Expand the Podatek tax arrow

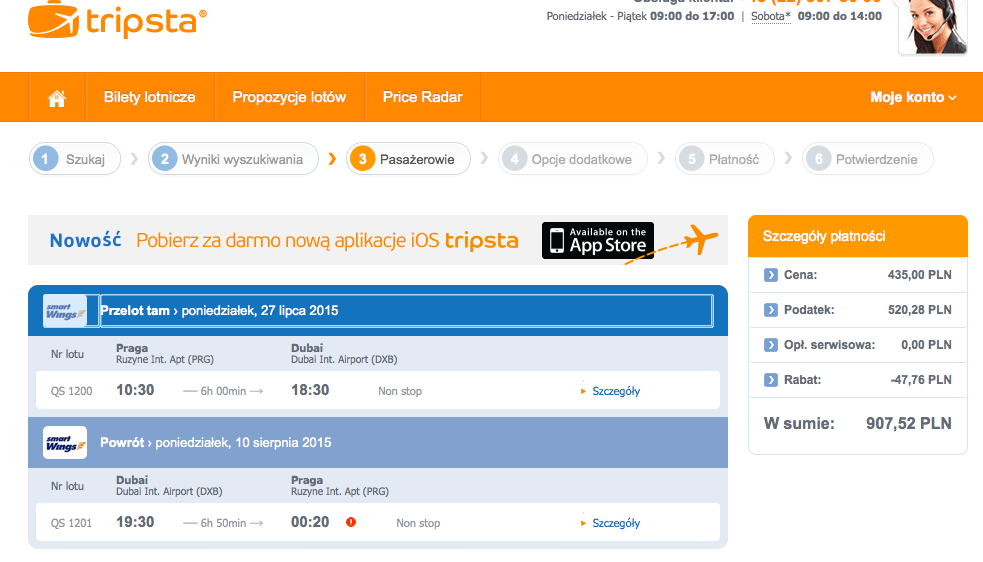coord(770,310)
